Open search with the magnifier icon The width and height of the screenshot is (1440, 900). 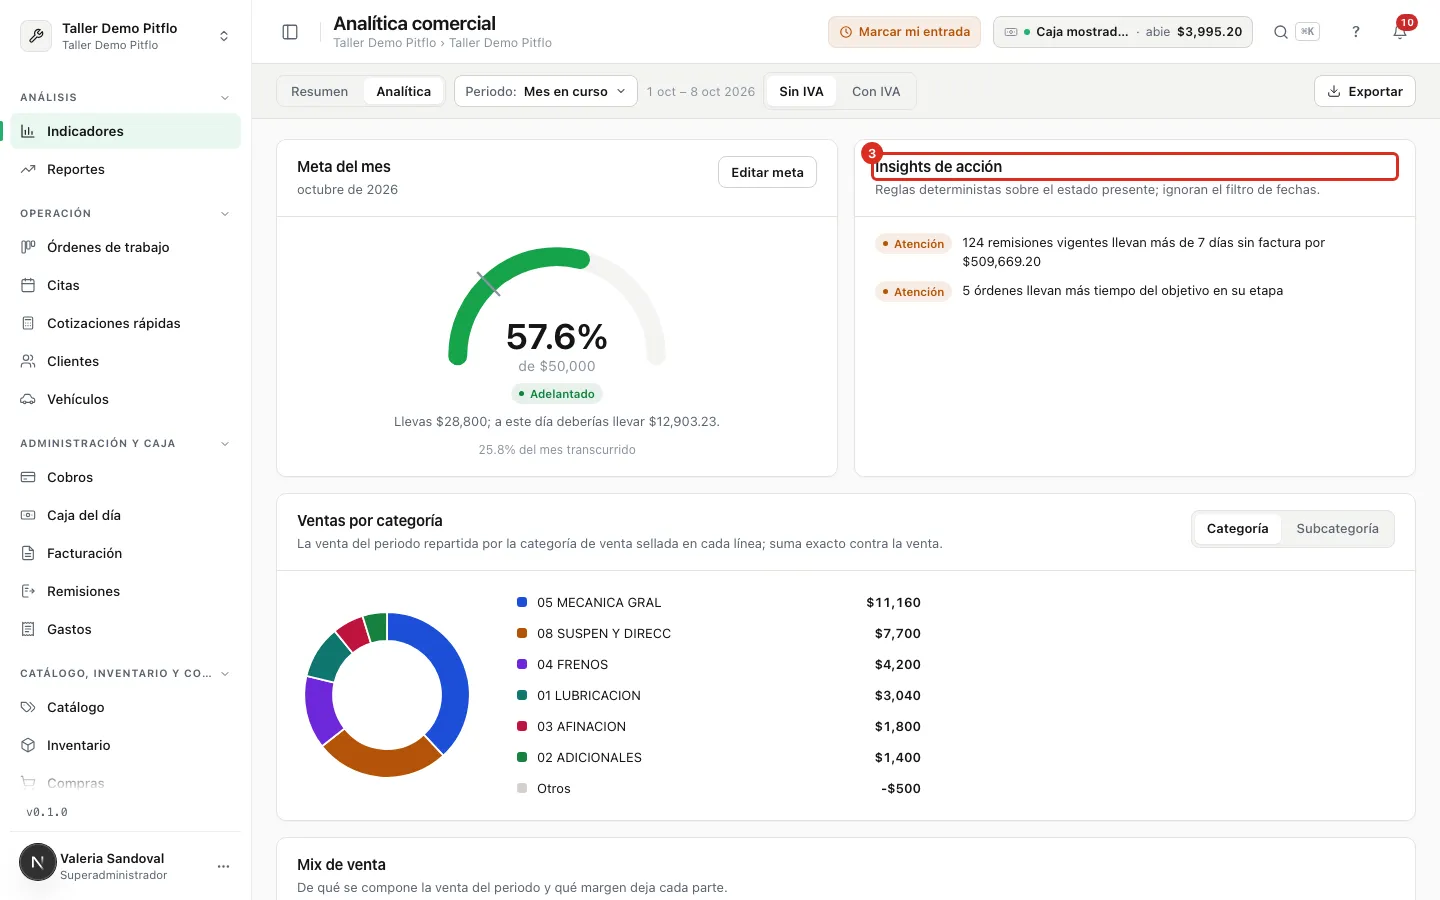tap(1281, 32)
